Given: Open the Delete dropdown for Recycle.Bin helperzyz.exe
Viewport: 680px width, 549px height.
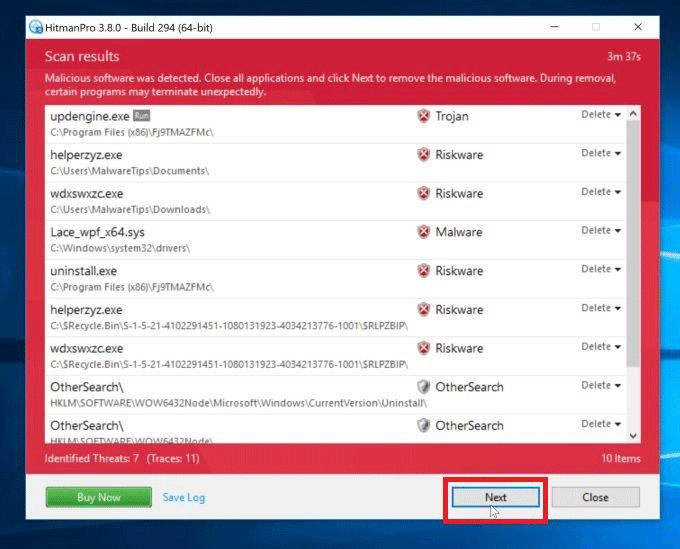Looking at the screenshot, I should click(x=601, y=308).
